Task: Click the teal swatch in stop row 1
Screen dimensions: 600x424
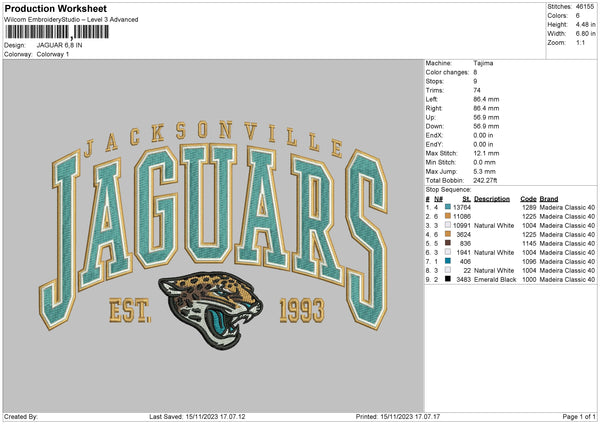Action: point(448,207)
